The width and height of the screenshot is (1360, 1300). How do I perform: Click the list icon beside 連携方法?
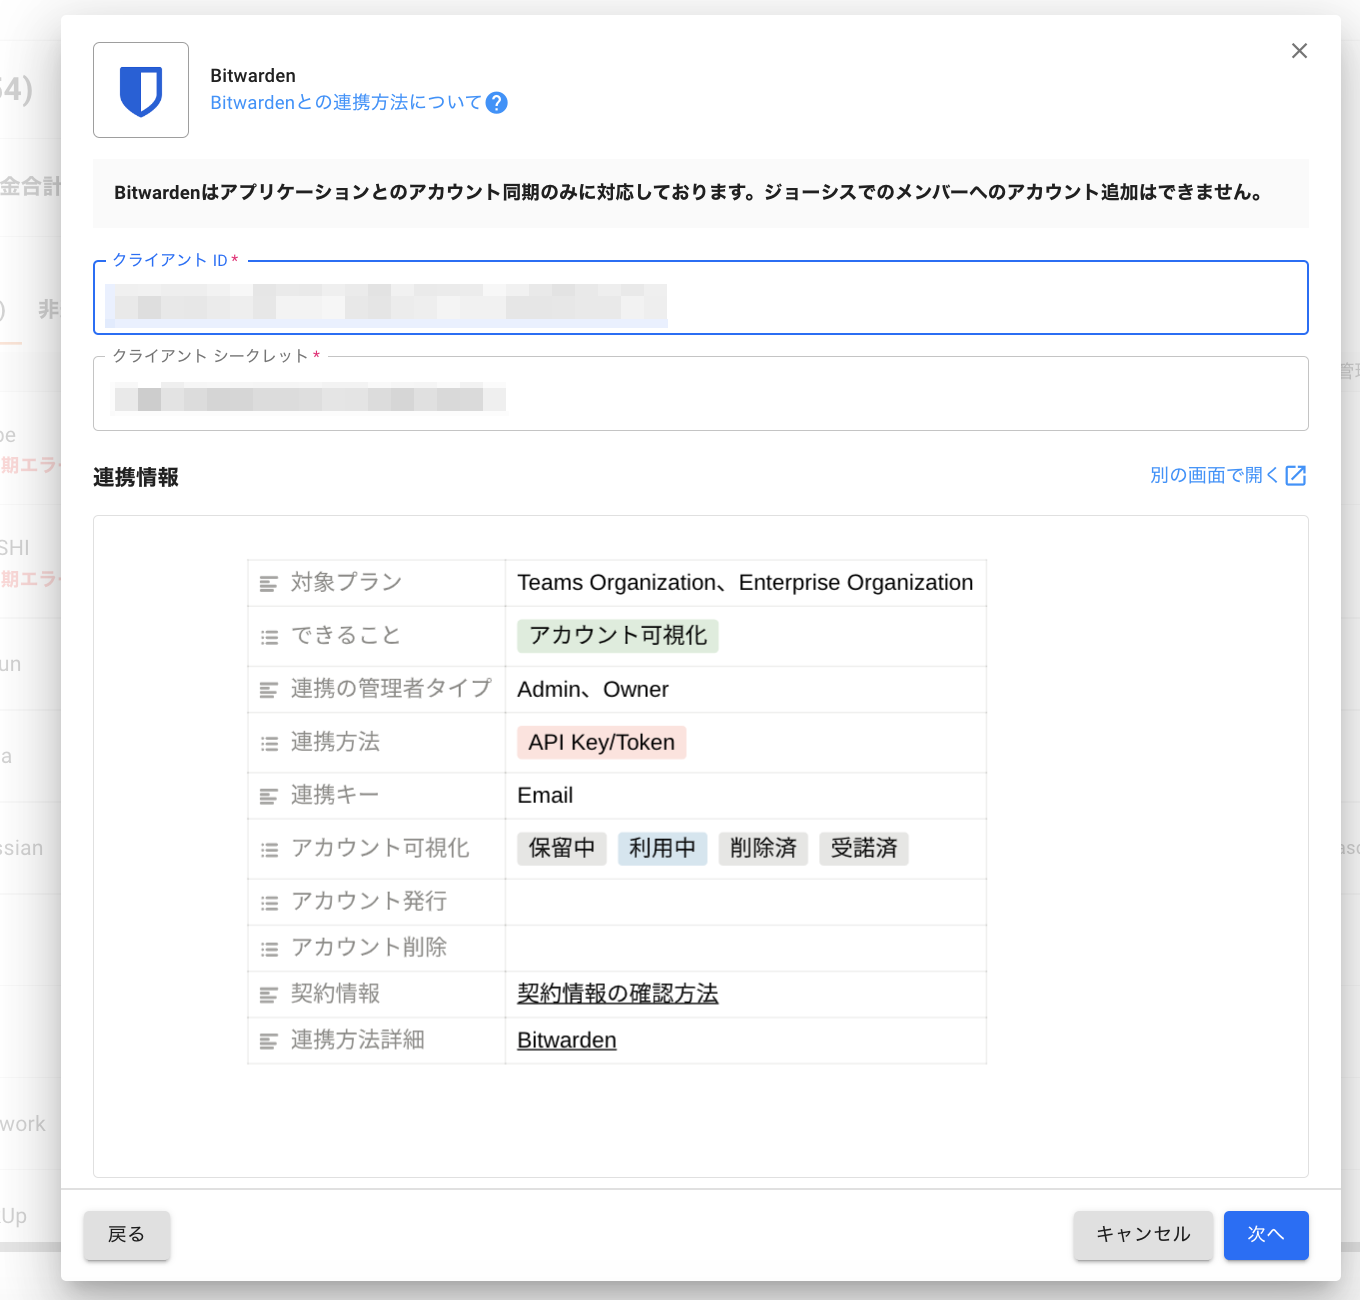269,744
